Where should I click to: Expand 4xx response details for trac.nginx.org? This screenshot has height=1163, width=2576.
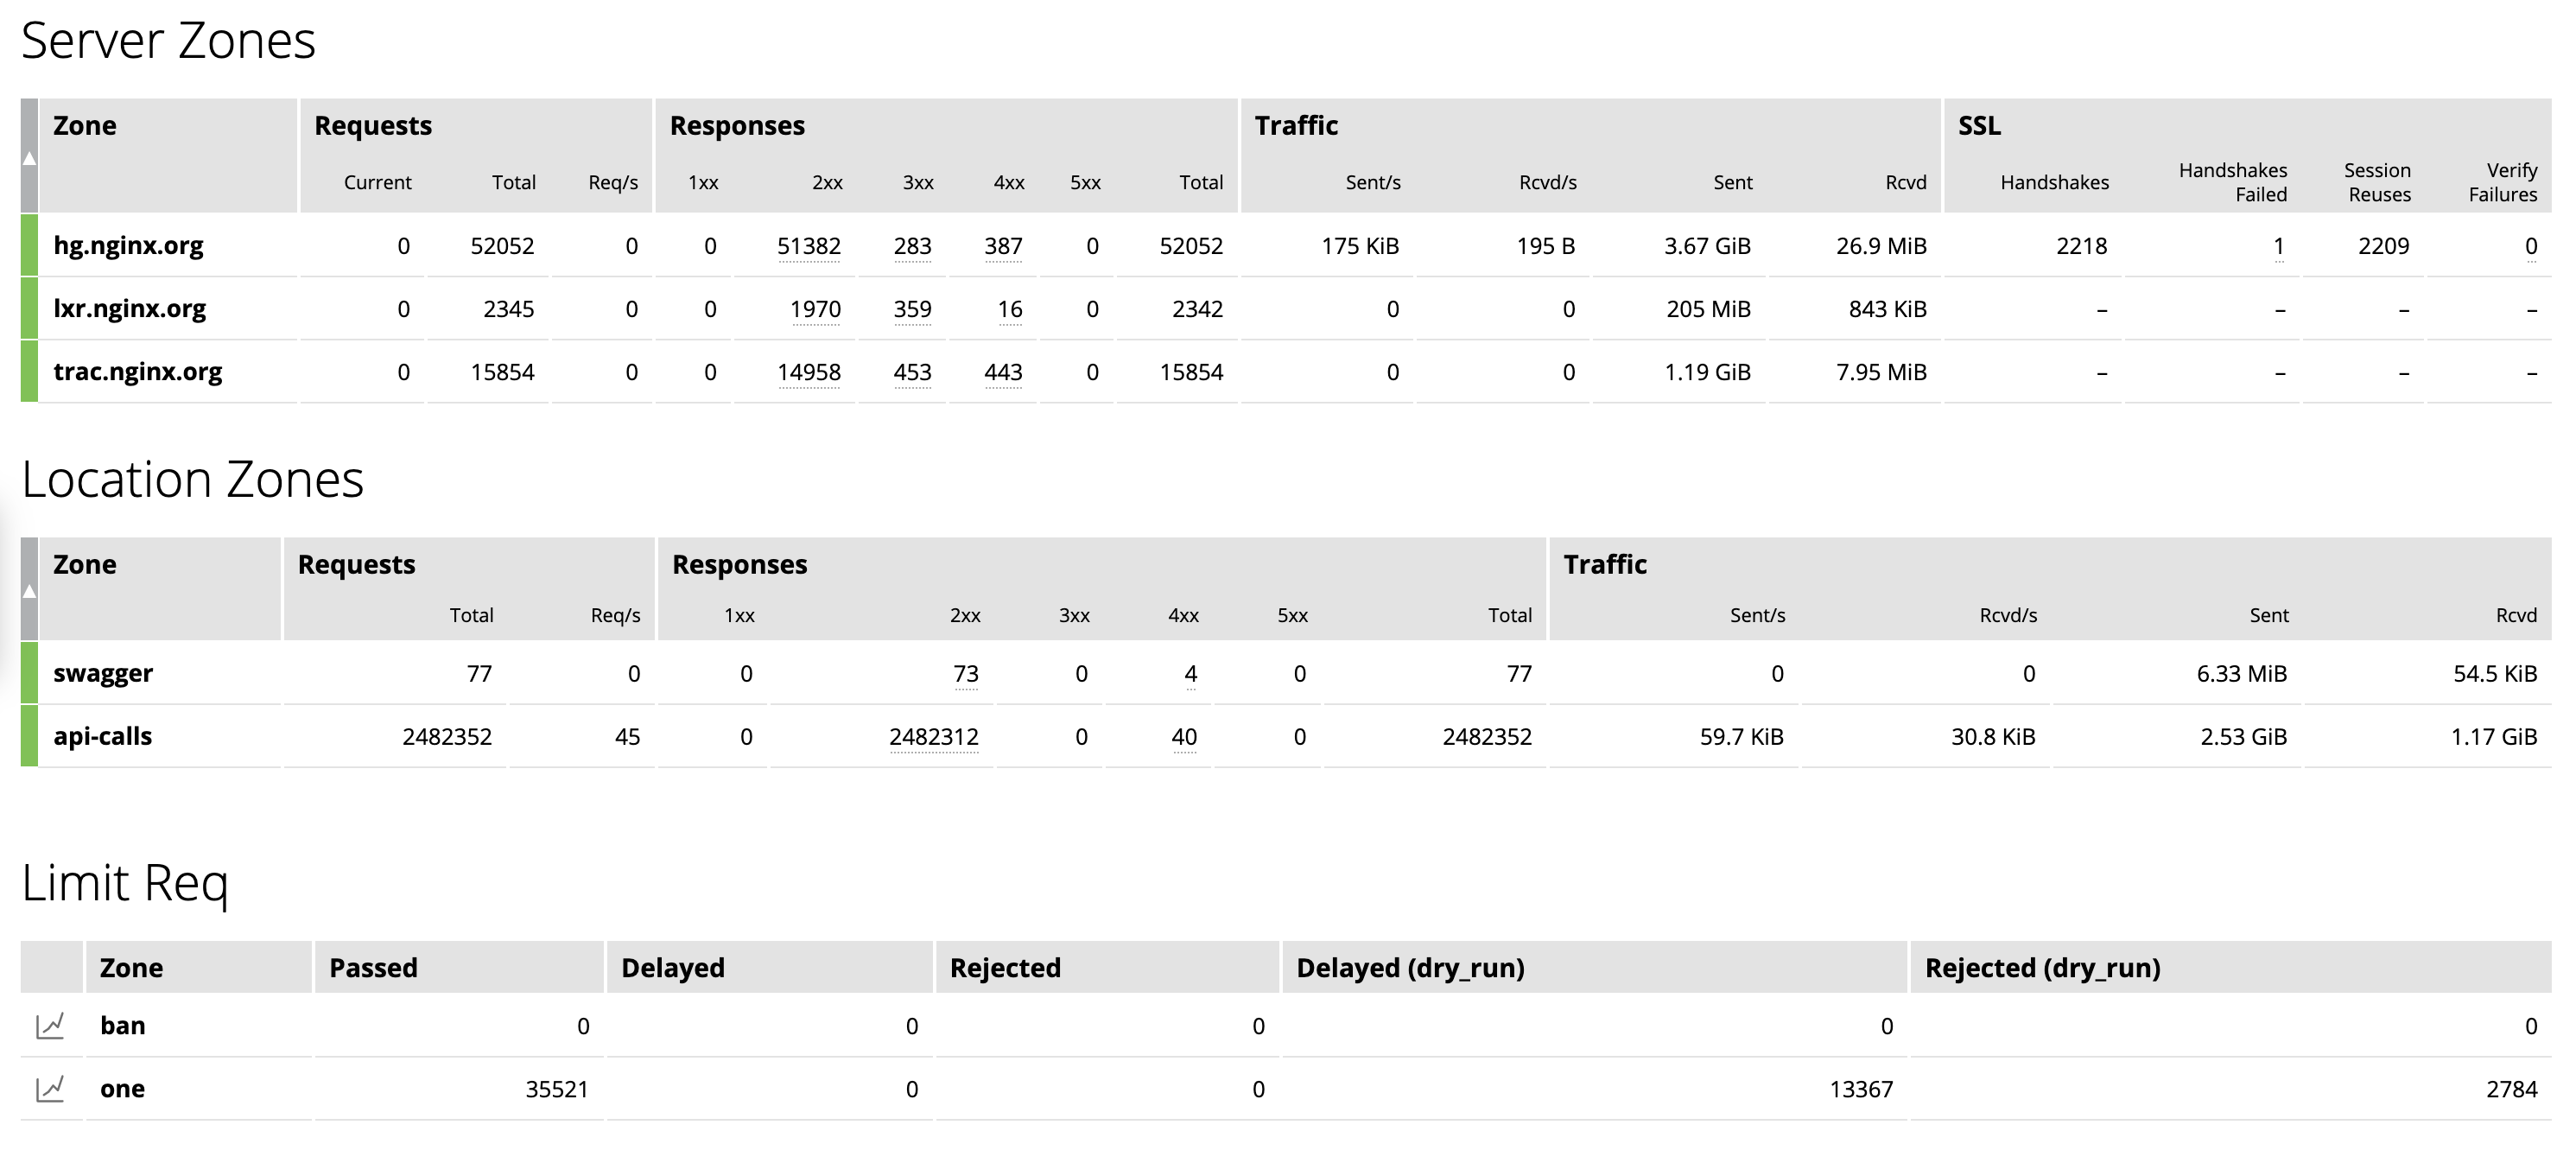tap(1005, 371)
